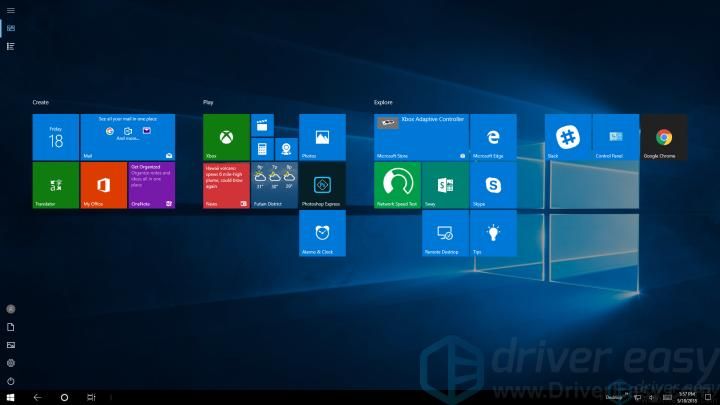Open the Power options button

click(x=10, y=381)
